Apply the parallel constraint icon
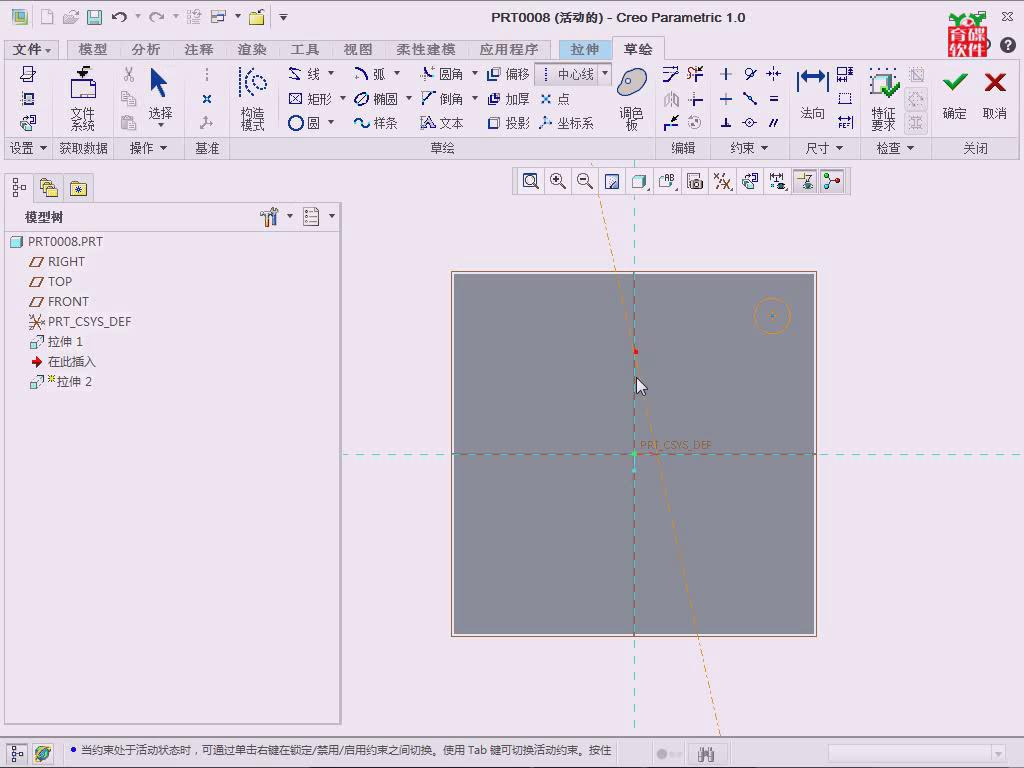This screenshot has height=768, width=1024. tap(774, 123)
